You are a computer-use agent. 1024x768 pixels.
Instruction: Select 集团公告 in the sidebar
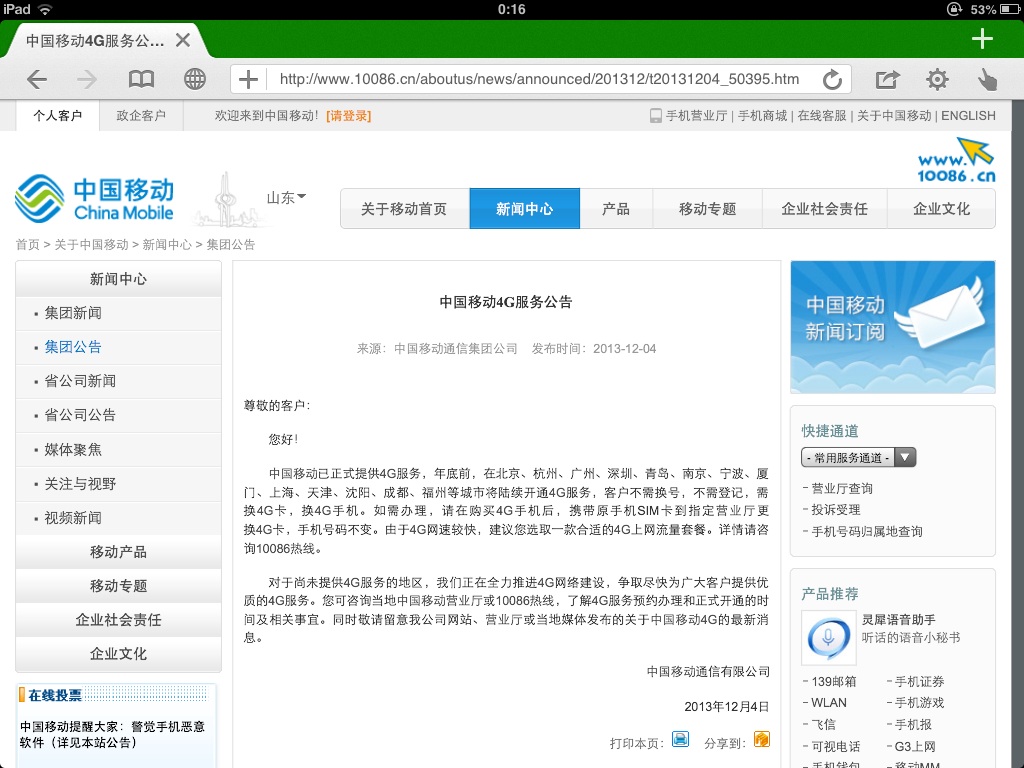tap(72, 347)
